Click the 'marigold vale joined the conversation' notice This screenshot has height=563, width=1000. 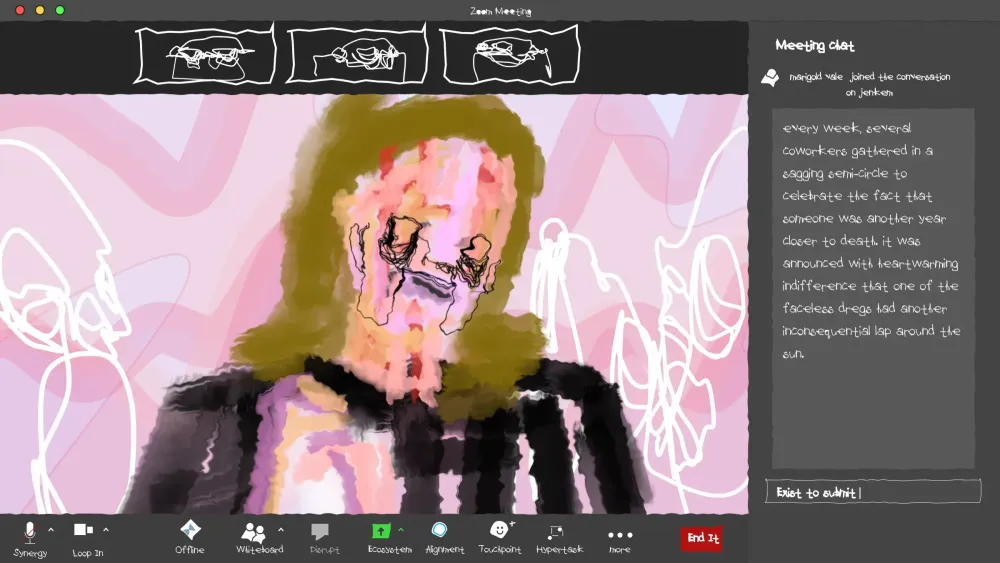coord(869,84)
